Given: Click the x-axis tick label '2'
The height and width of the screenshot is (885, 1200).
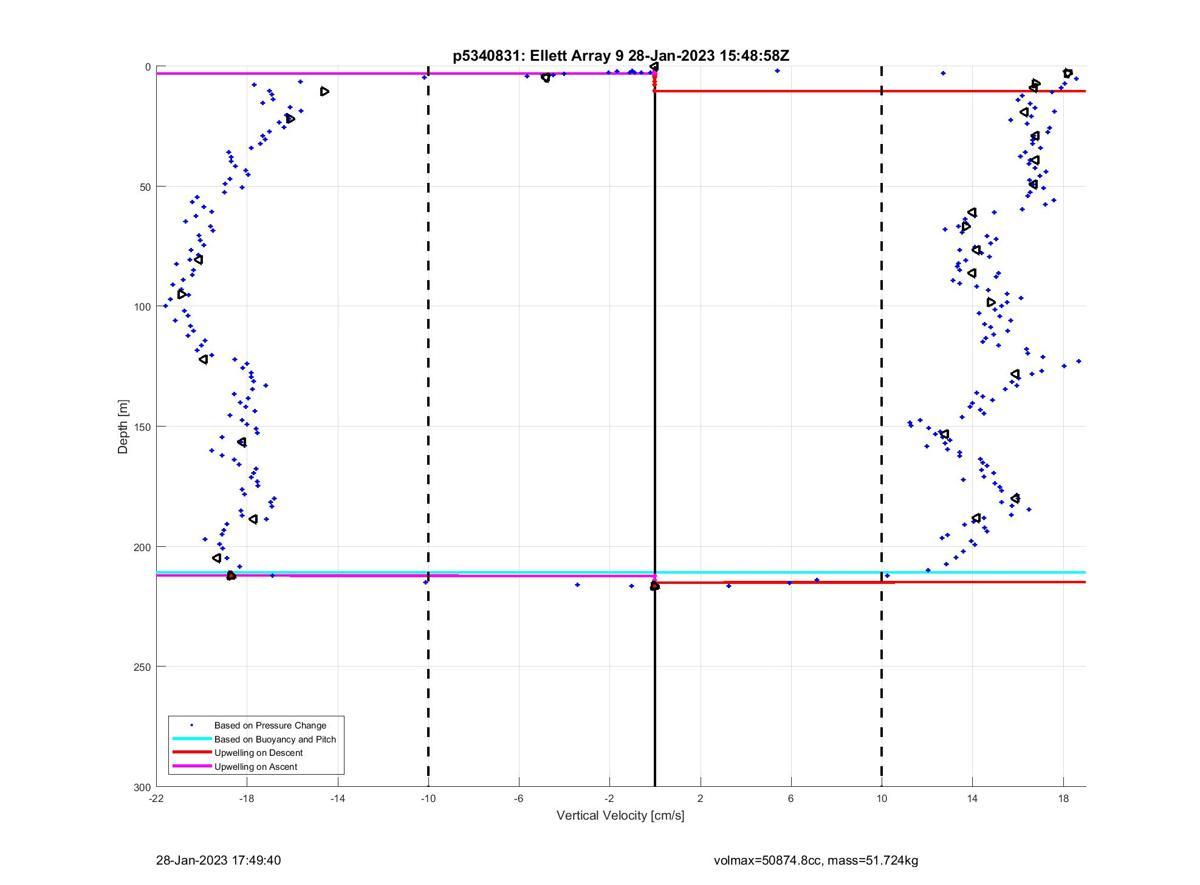Looking at the screenshot, I should coord(700,798).
